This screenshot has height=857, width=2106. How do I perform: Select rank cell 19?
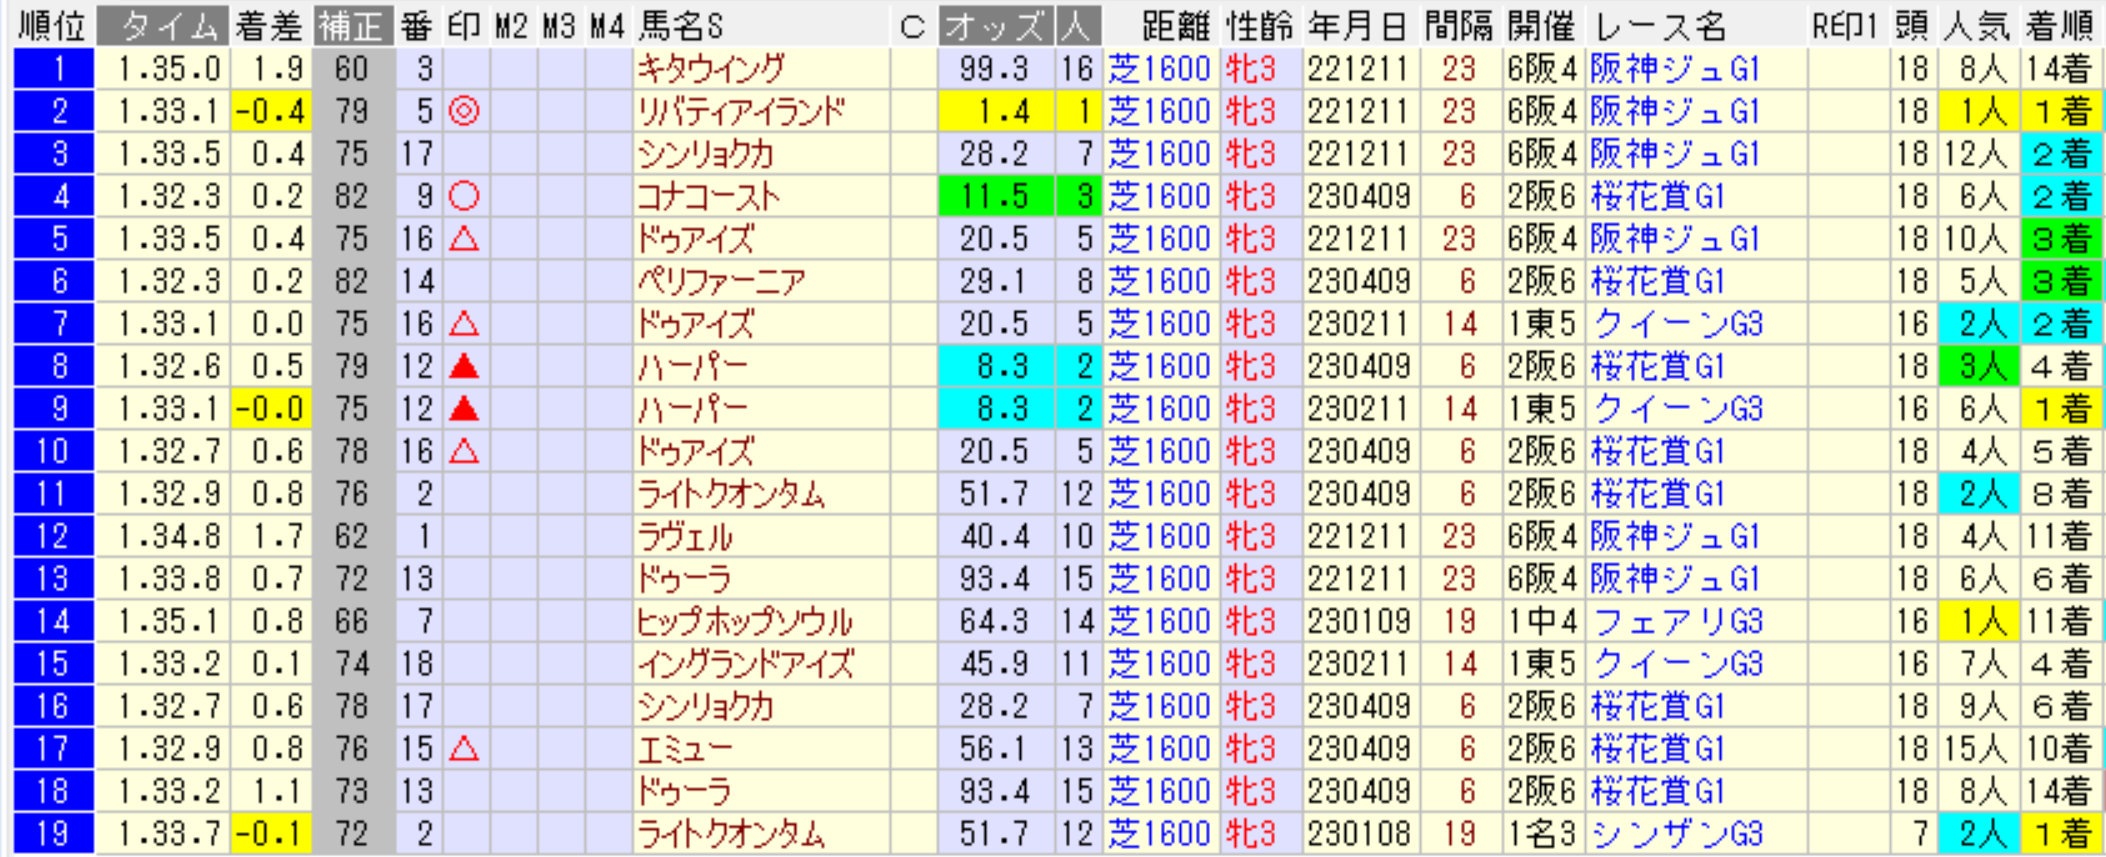(54, 833)
